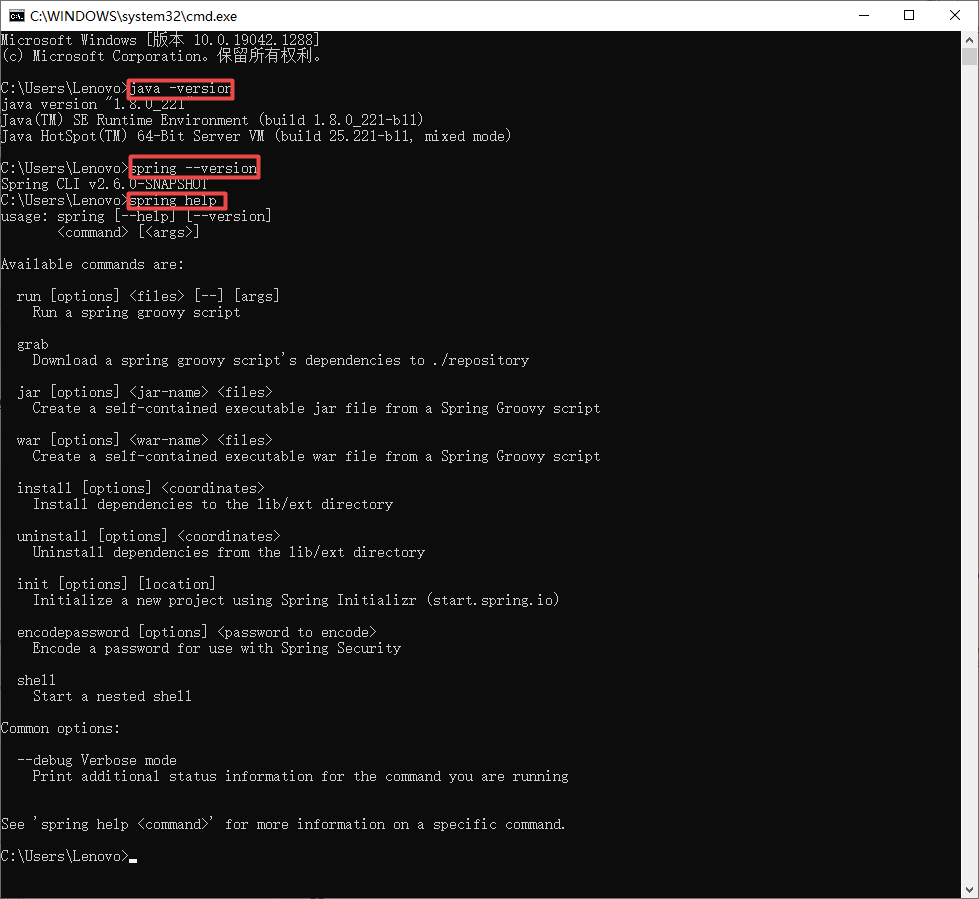Image resolution: width=979 pixels, height=899 pixels.
Task: Click the window title 'C:\WINDOWS\system32\cmd.exe'
Action: tap(134, 16)
